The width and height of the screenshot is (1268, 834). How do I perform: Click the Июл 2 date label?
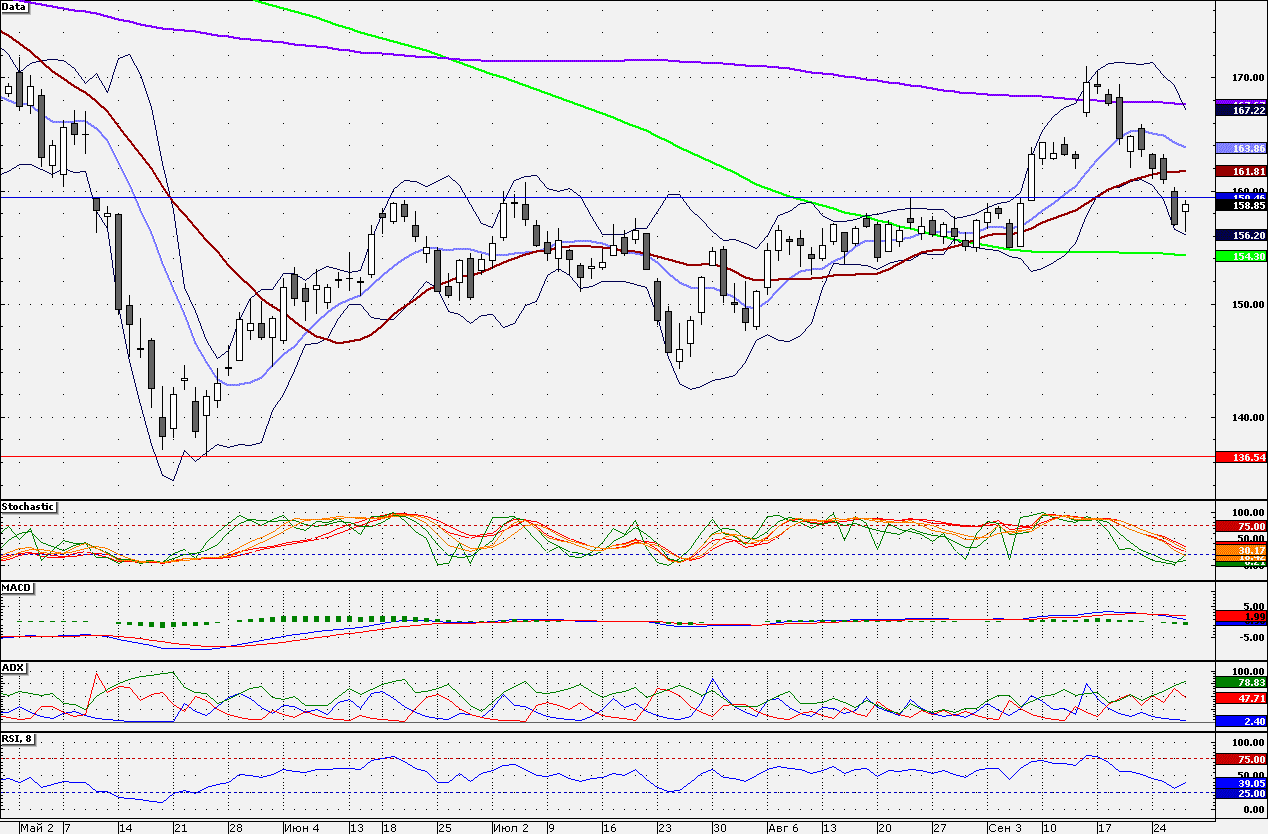[512, 828]
